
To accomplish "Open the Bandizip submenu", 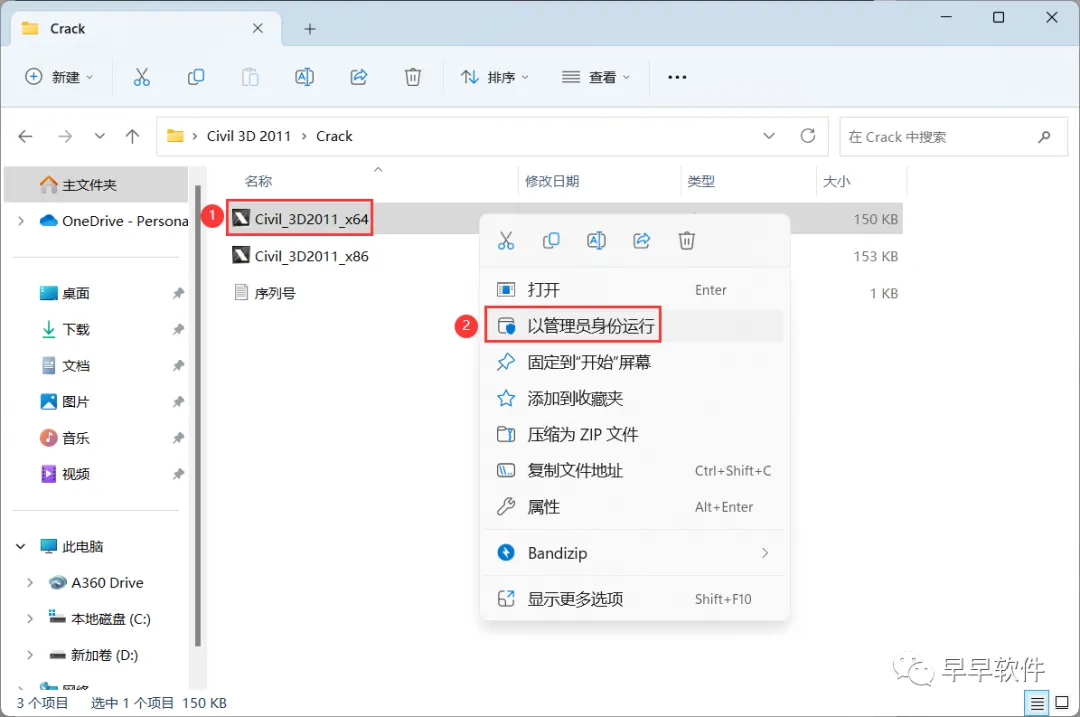I will tap(634, 553).
